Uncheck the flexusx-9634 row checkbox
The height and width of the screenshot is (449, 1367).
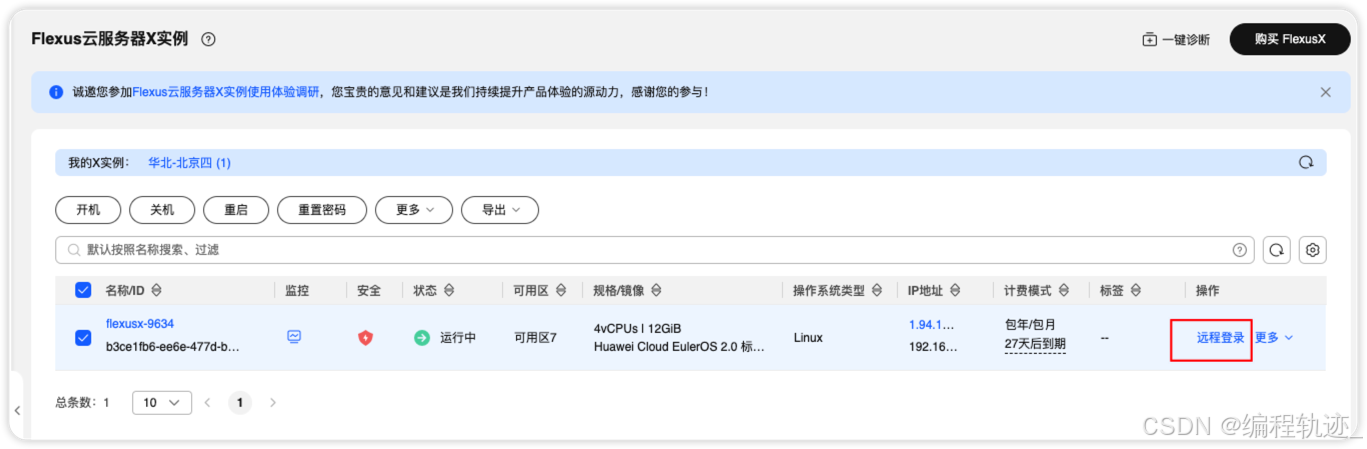(x=84, y=338)
